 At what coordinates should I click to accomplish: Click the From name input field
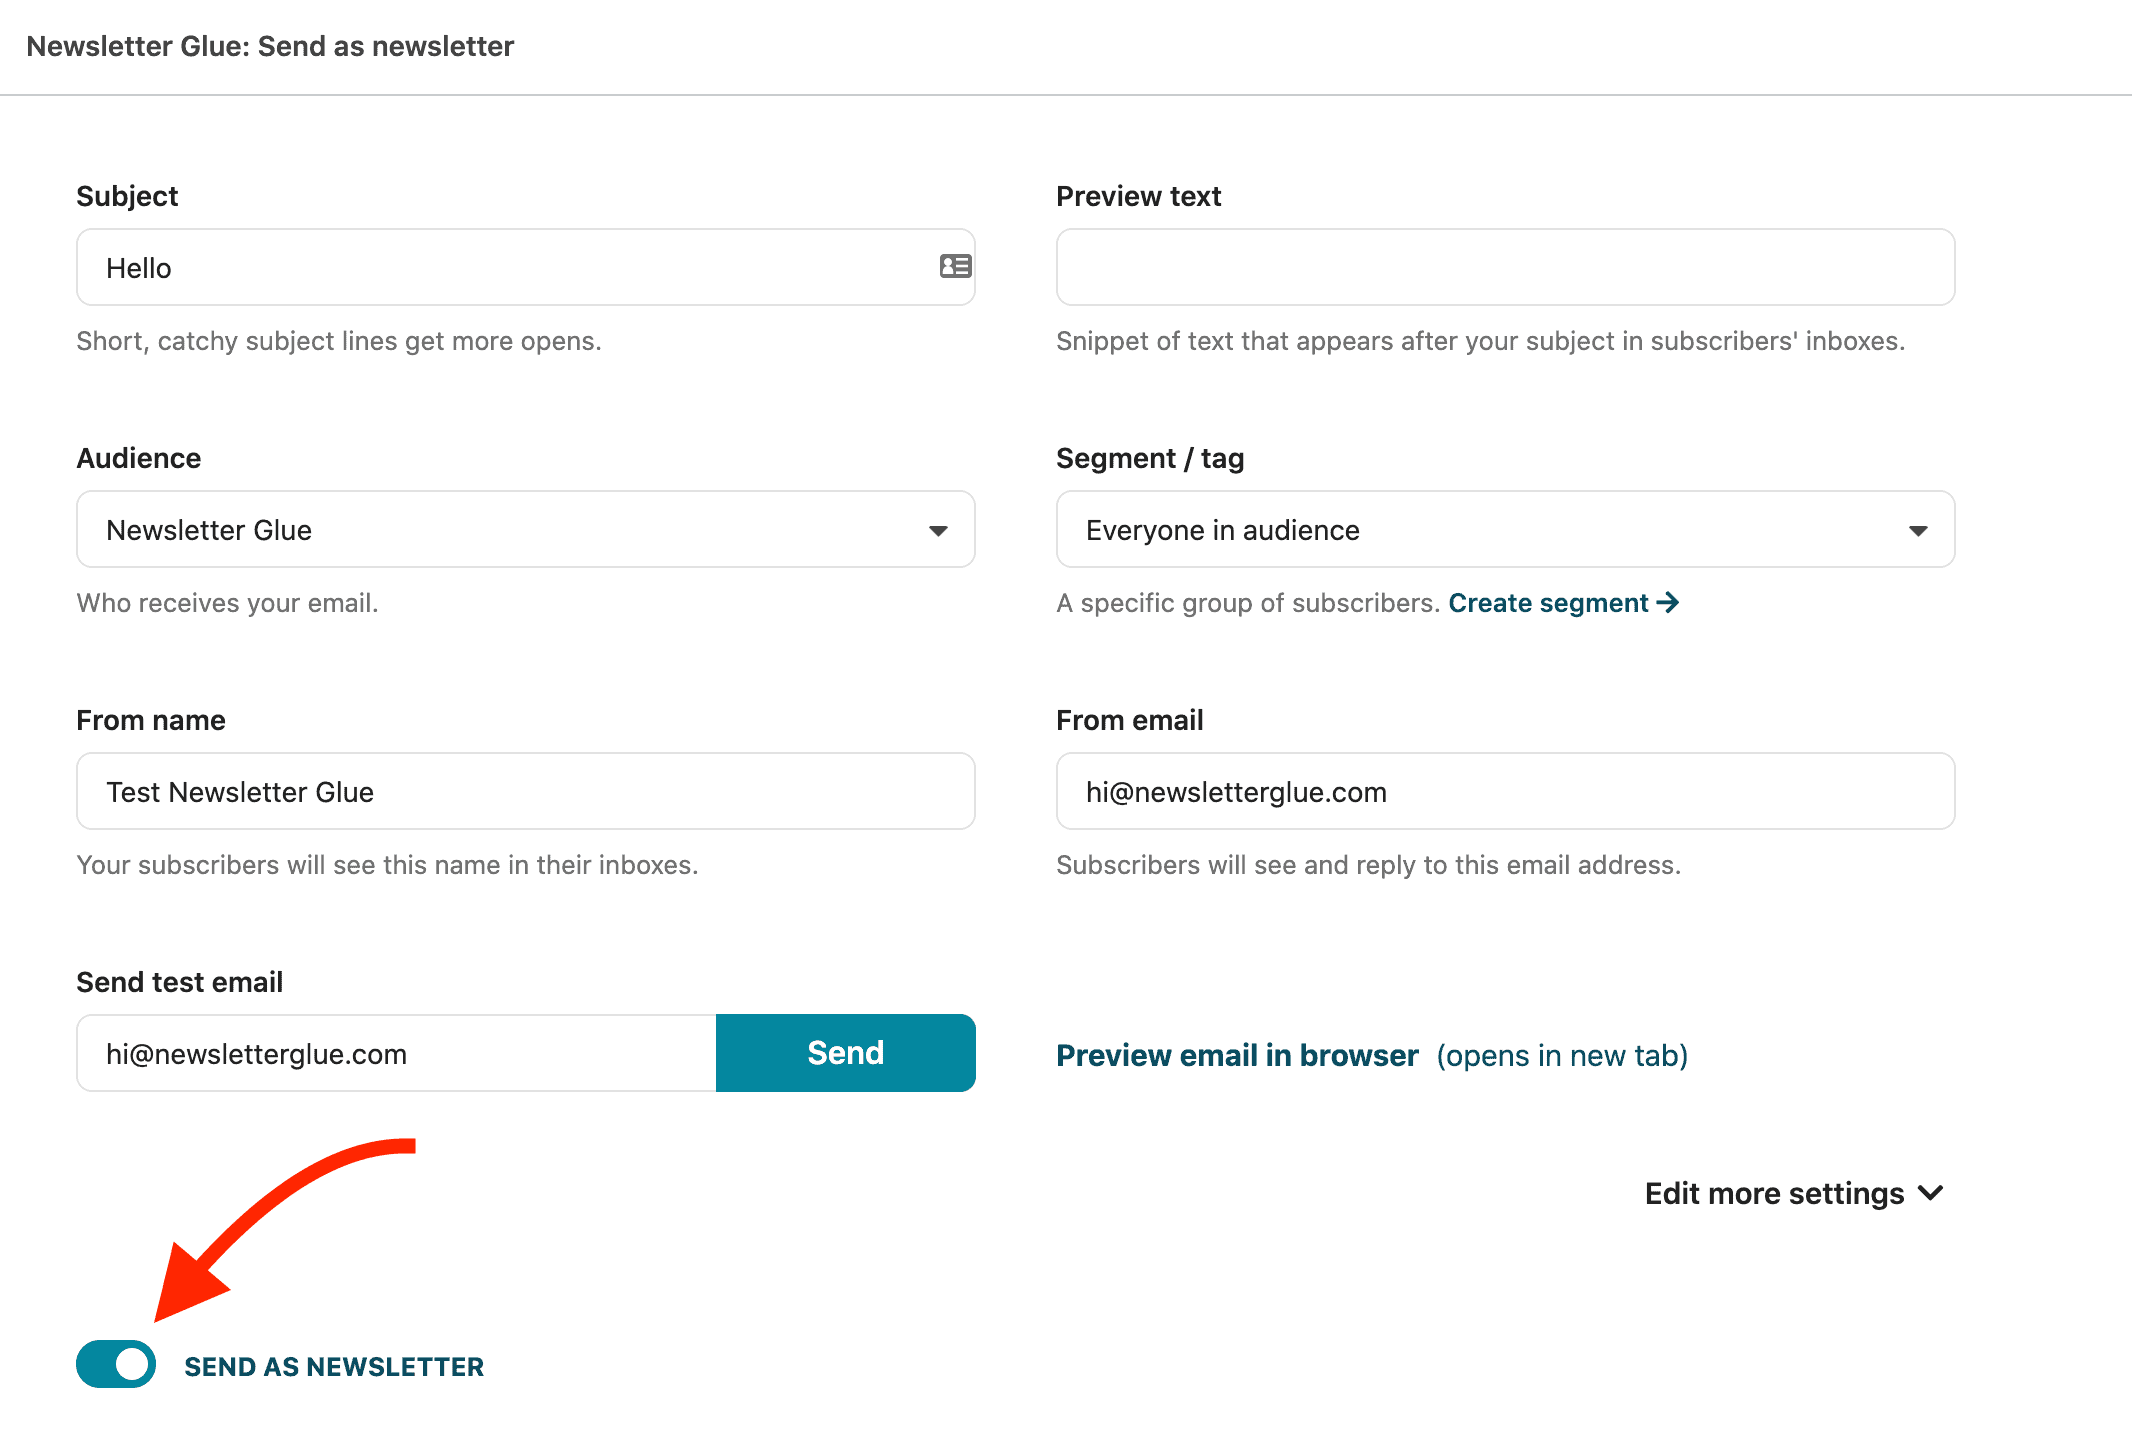[526, 791]
